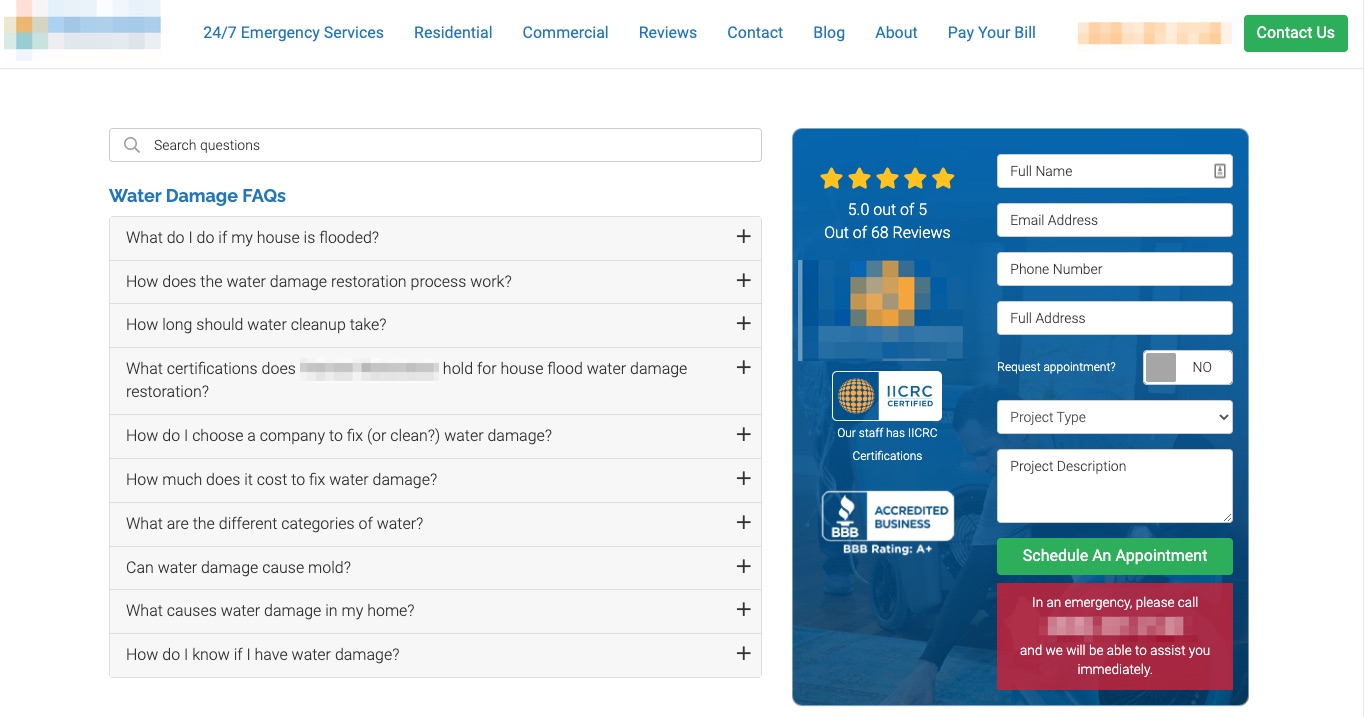
Task: Open the Project Type dropdown
Action: (1114, 417)
